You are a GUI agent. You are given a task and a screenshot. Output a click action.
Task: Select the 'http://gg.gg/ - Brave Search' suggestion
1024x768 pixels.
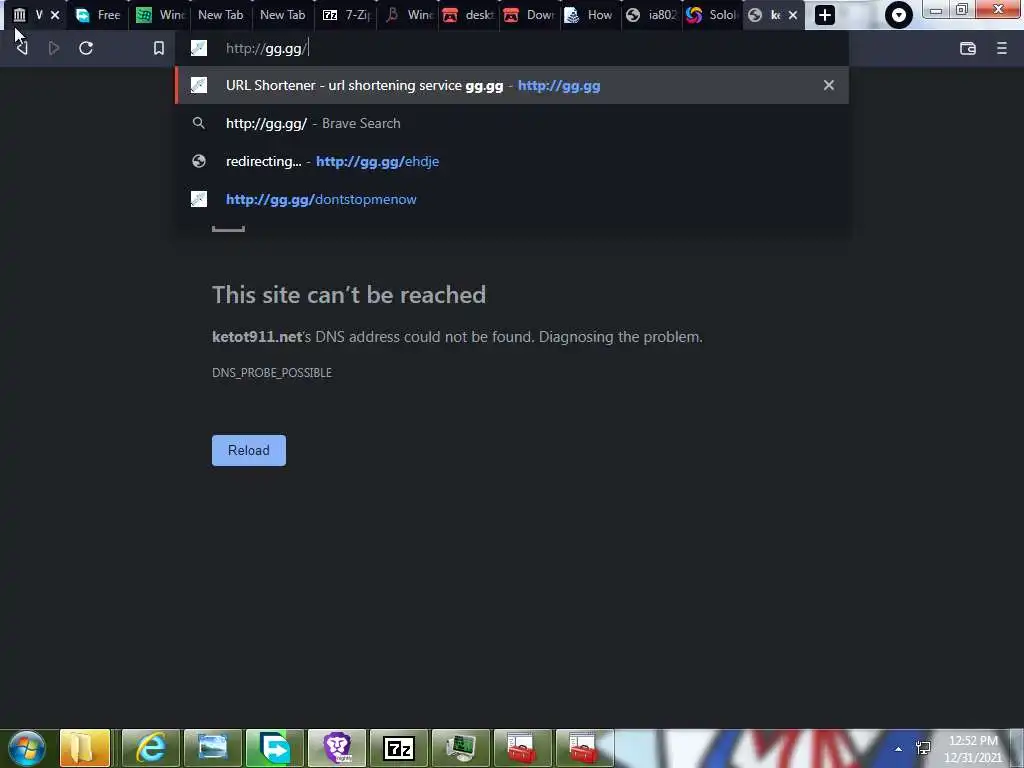(512, 123)
